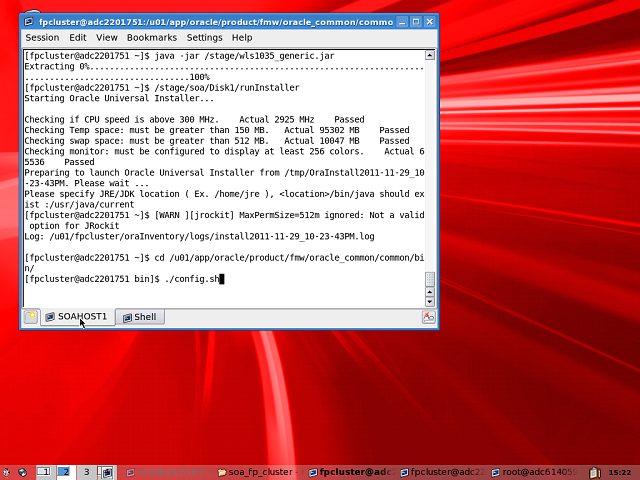Click the terminal scrollbar up arrow at top
Image resolution: width=640 pixels, height=480 pixels.
point(430,55)
